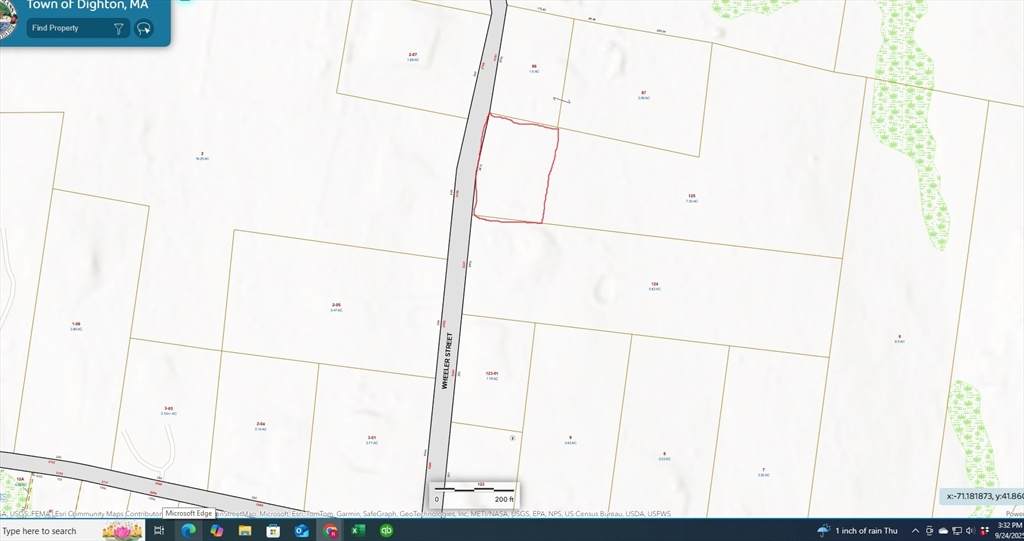Open Task View from the taskbar
The image size is (1024, 541).
(159, 530)
